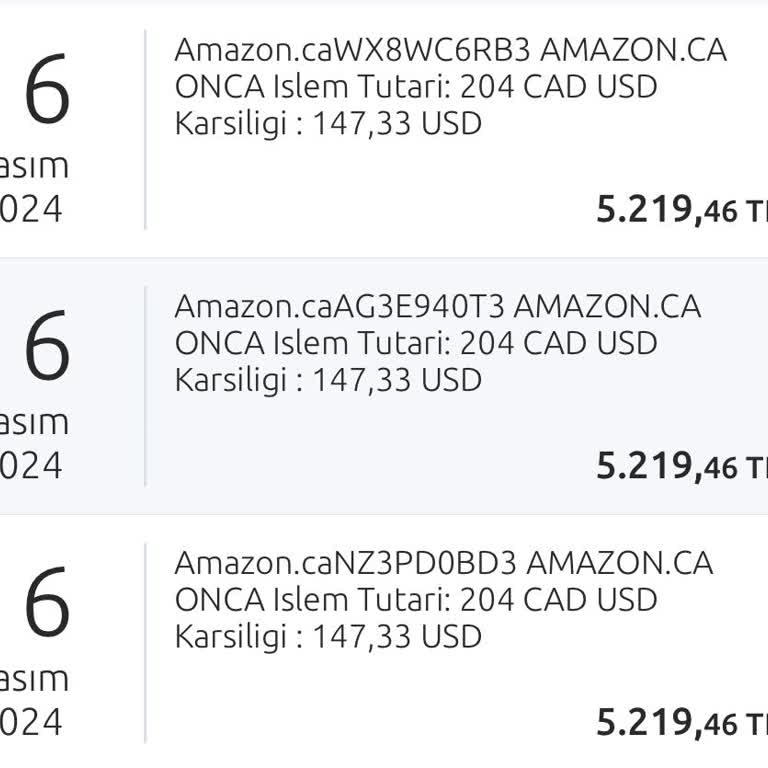Click the ONCA Islem Tutari line under WX8WC6RB3
The image size is (768, 768).
tap(416, 87)
